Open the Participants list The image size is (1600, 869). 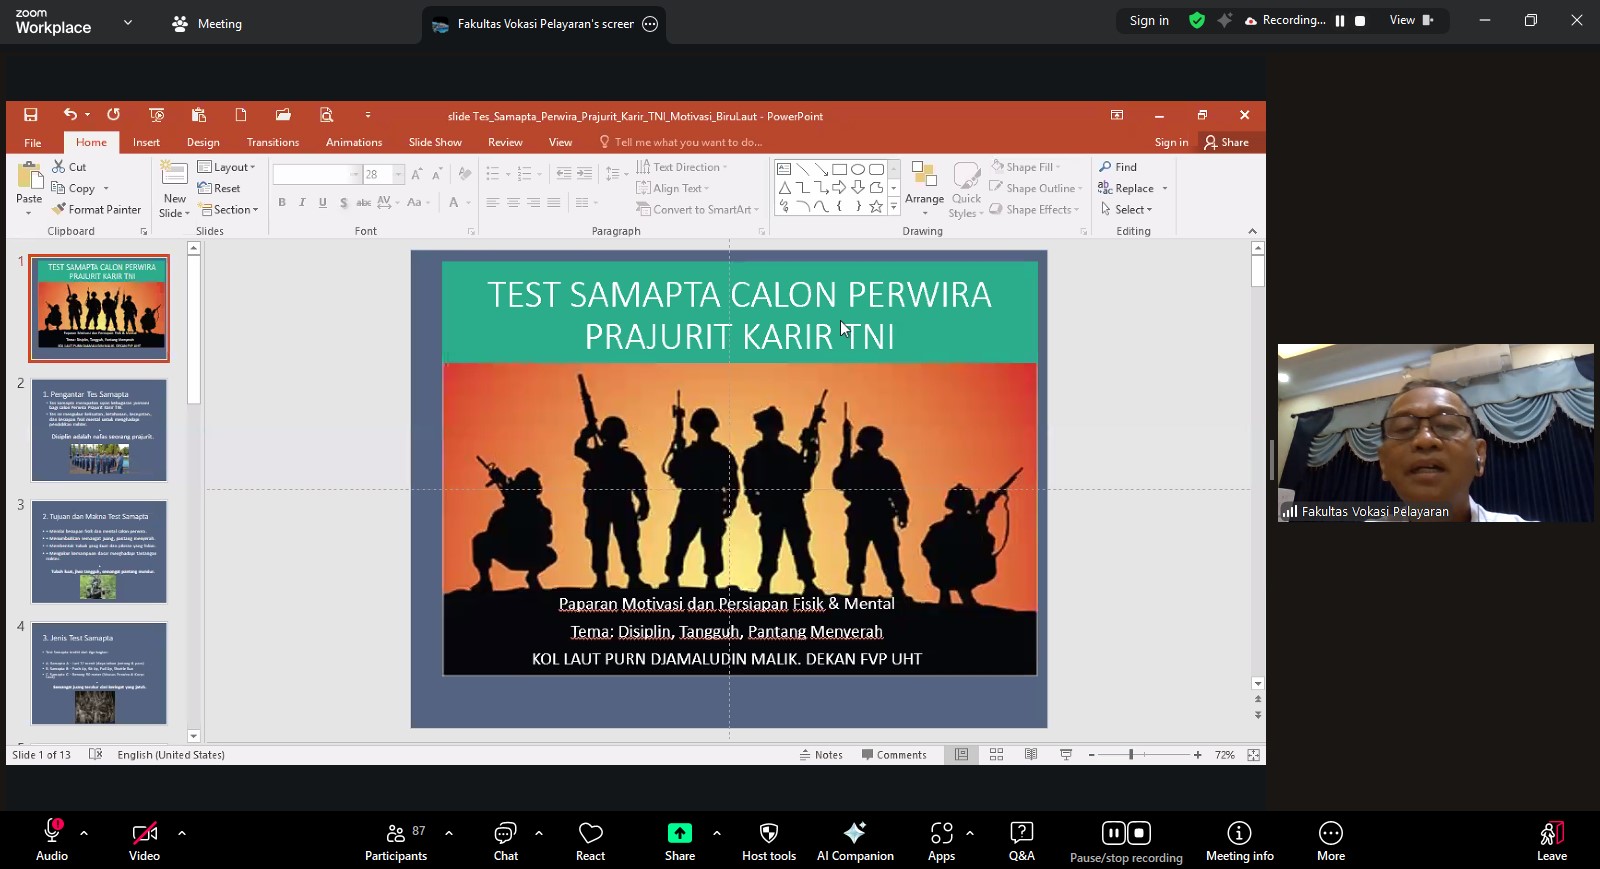tap(396, 841)
